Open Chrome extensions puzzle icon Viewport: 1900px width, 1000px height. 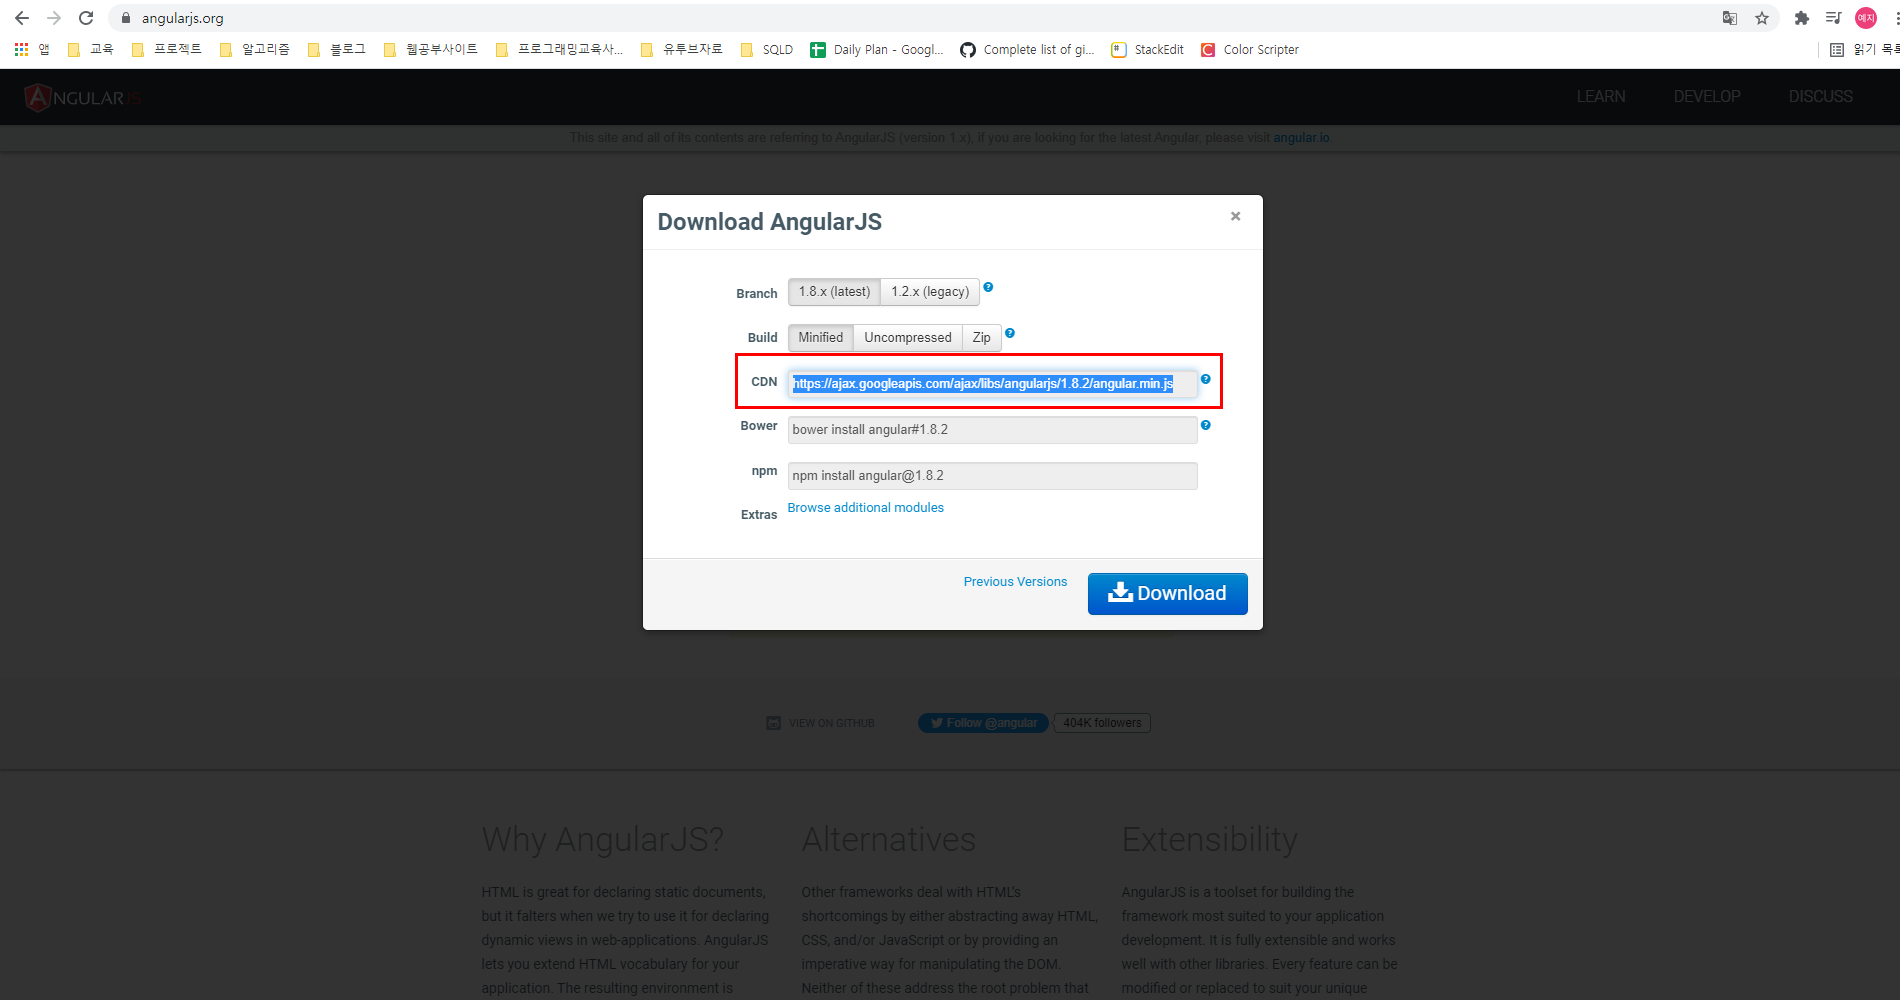(x=1802, y=18)
